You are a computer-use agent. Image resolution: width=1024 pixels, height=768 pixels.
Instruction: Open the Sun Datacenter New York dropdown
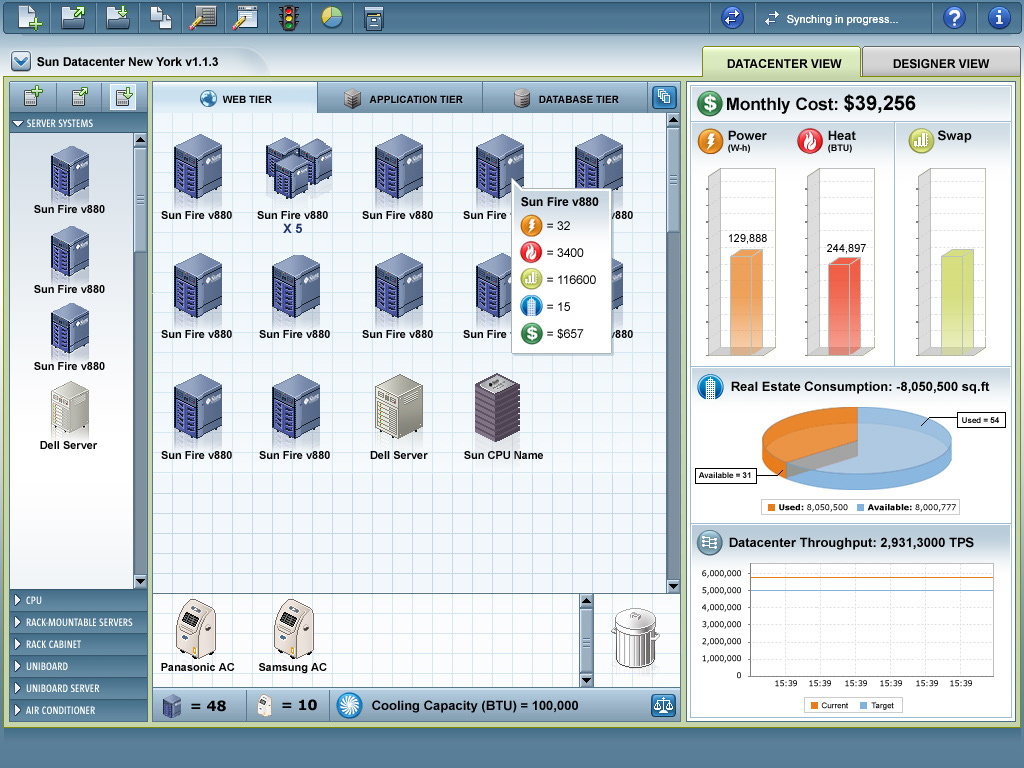[21, 61]
